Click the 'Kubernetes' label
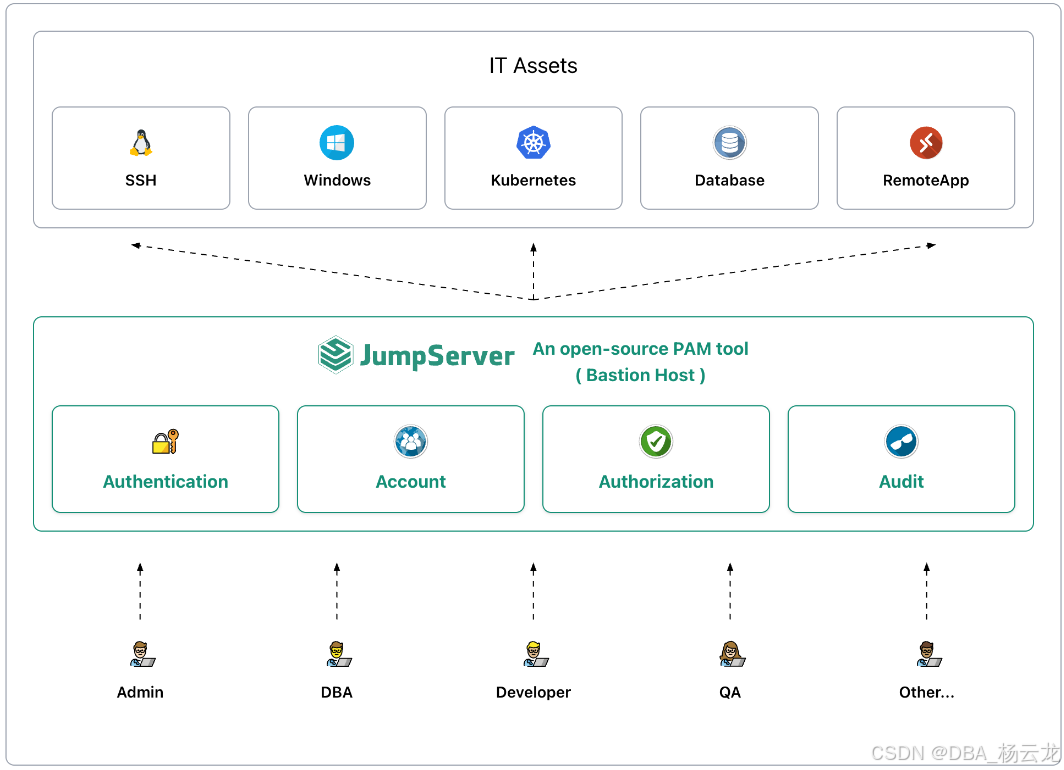The height and width of the screenshot is (770, 1064). (533, 180)
